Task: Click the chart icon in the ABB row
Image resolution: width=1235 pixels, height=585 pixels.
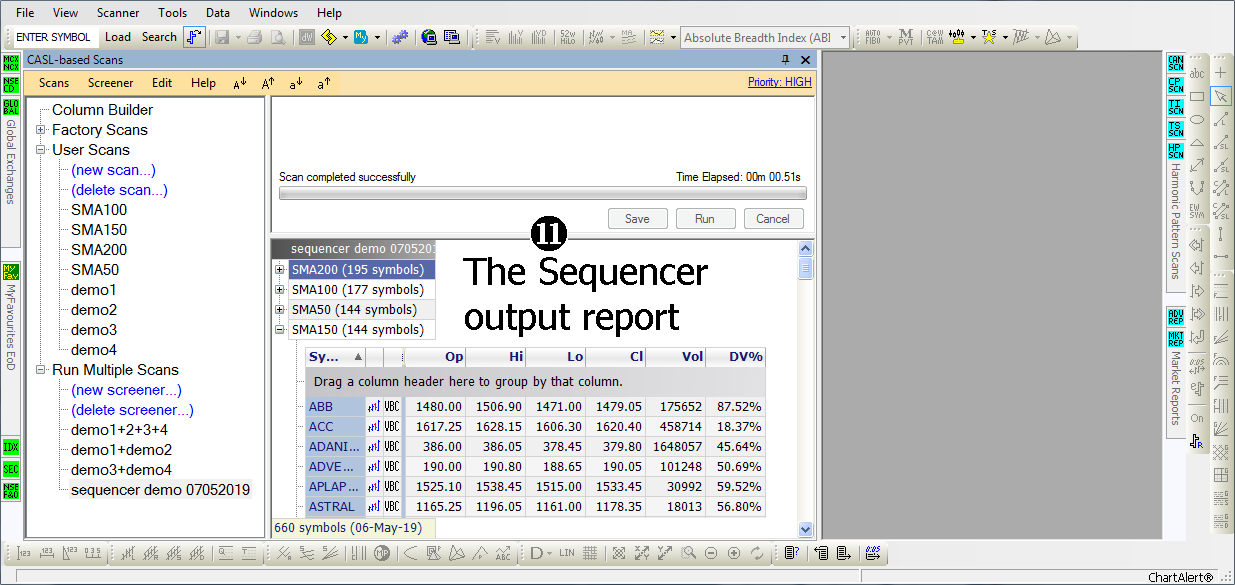Action: pos(375,407)
